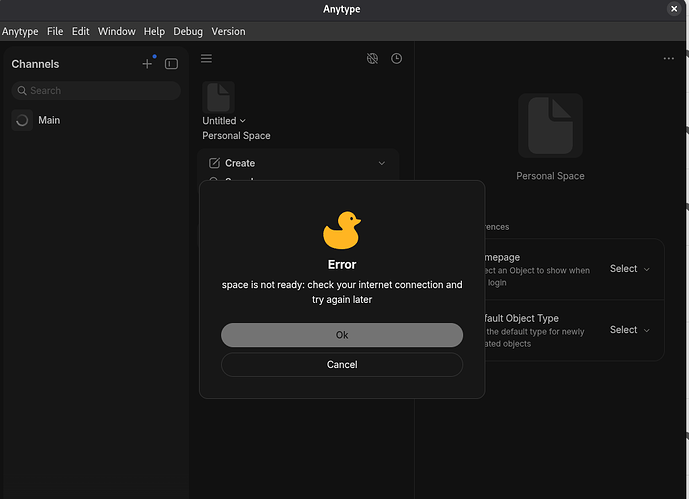This screenshot has height=499, width=689.
Task: Open the three-dot more options menu
Action: (x=668, y=58)
